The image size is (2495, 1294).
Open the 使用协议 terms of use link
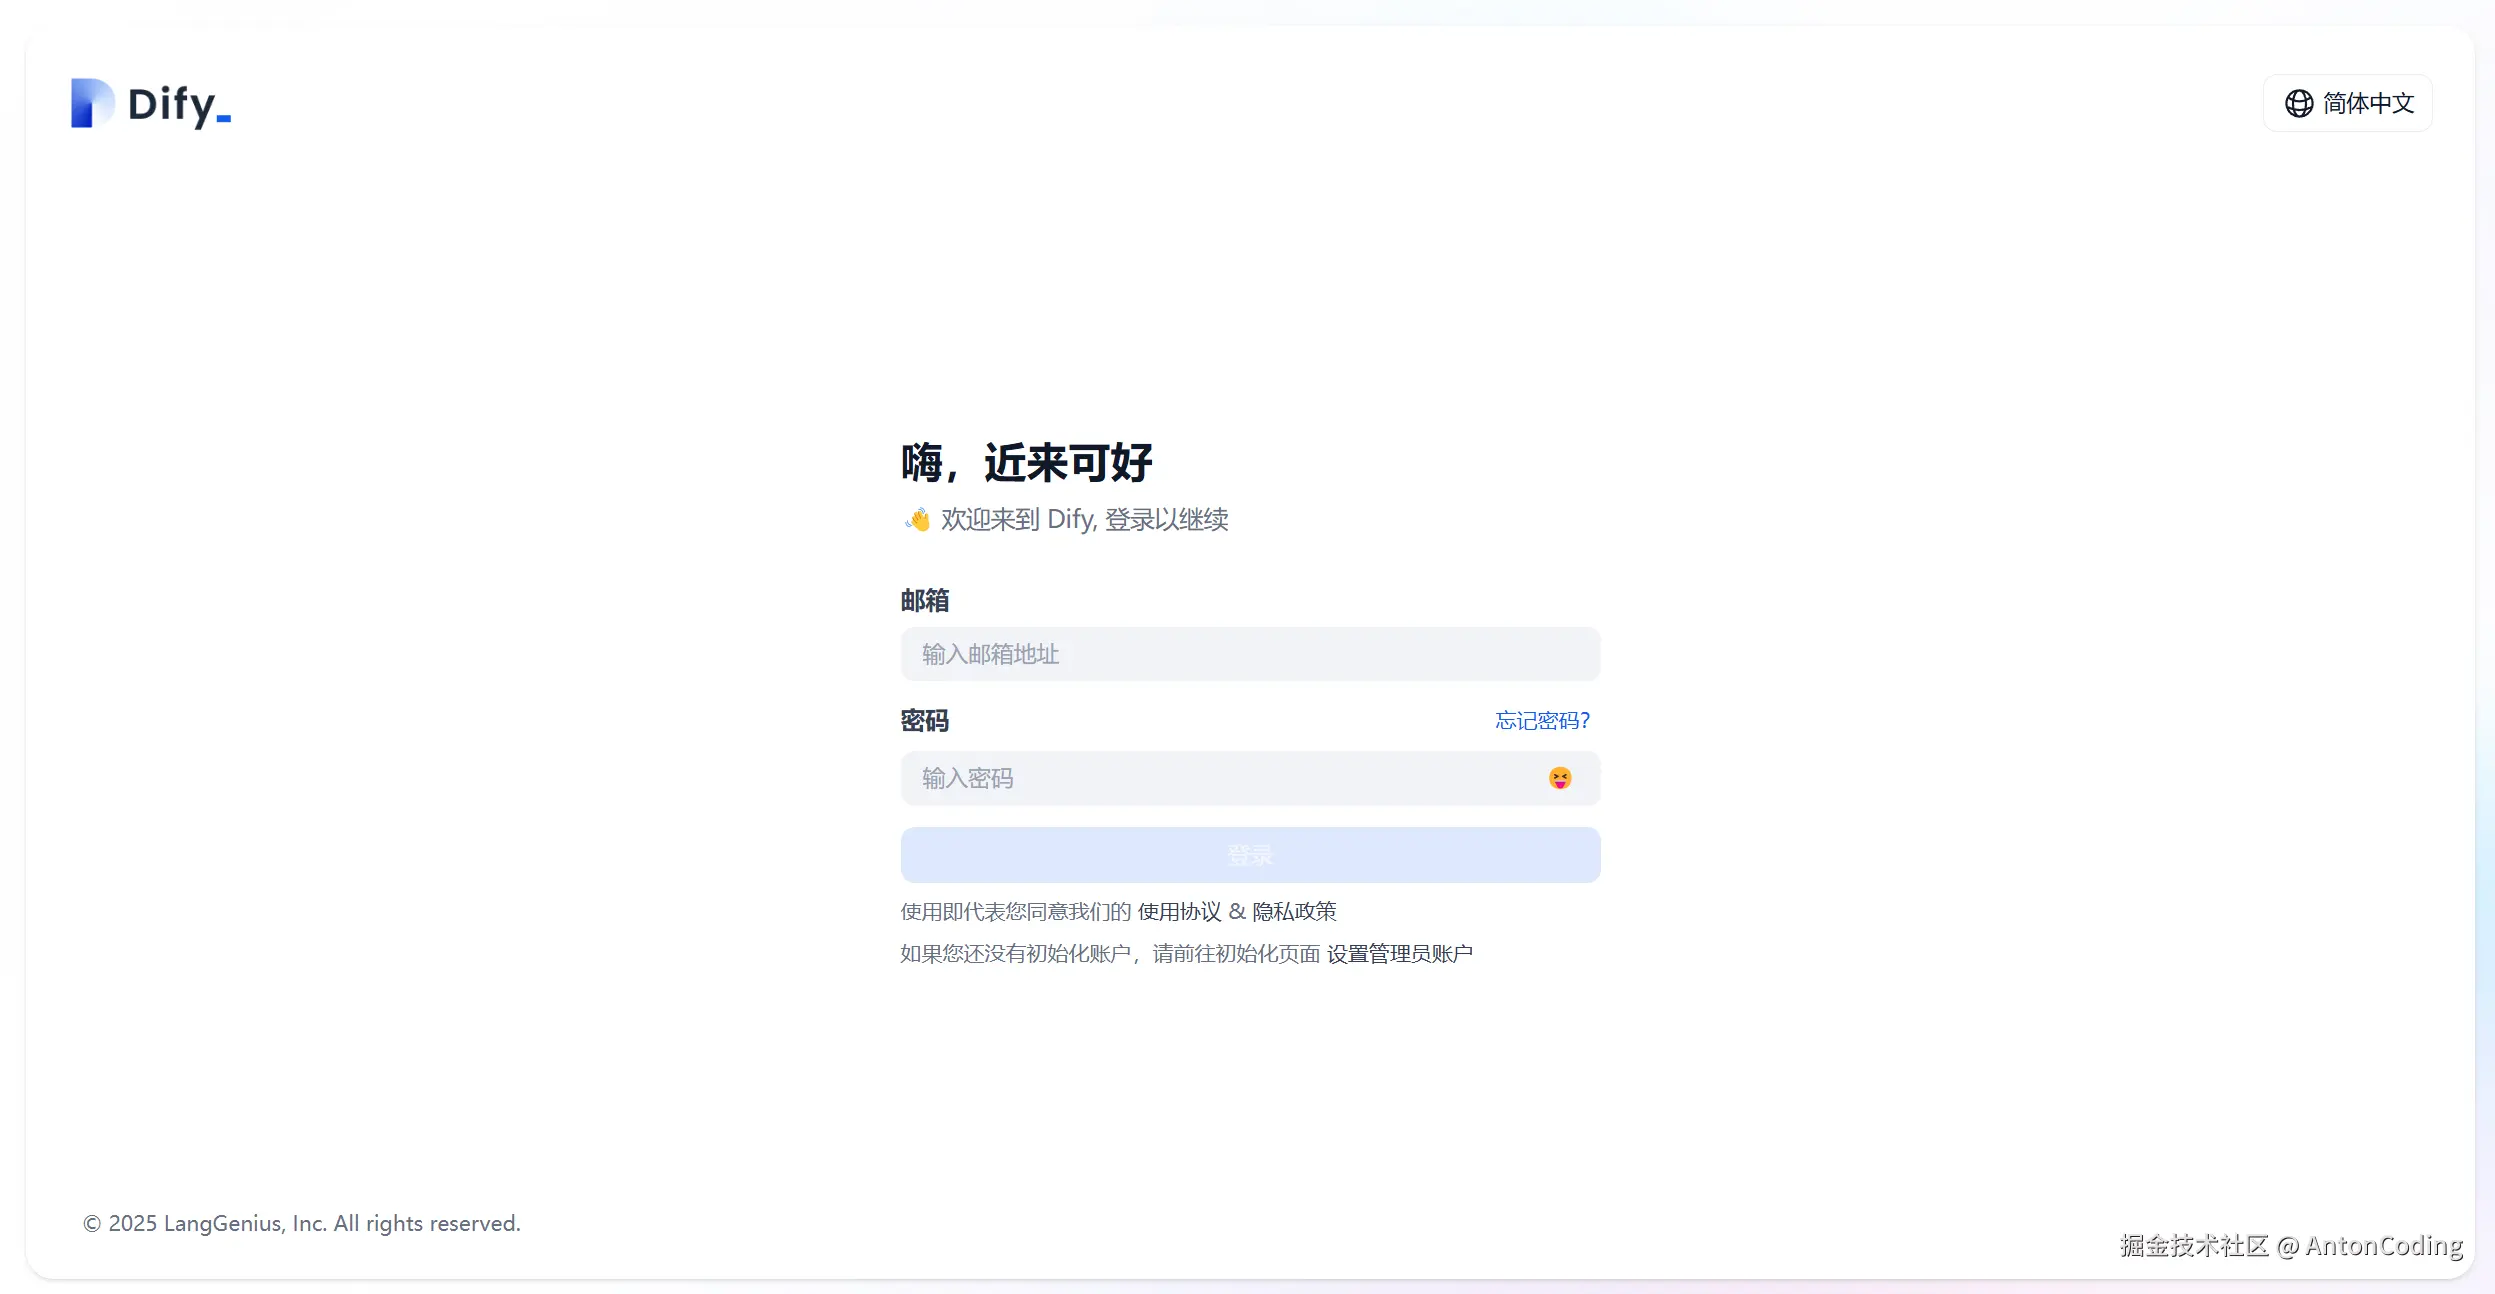click(1178, 911)
